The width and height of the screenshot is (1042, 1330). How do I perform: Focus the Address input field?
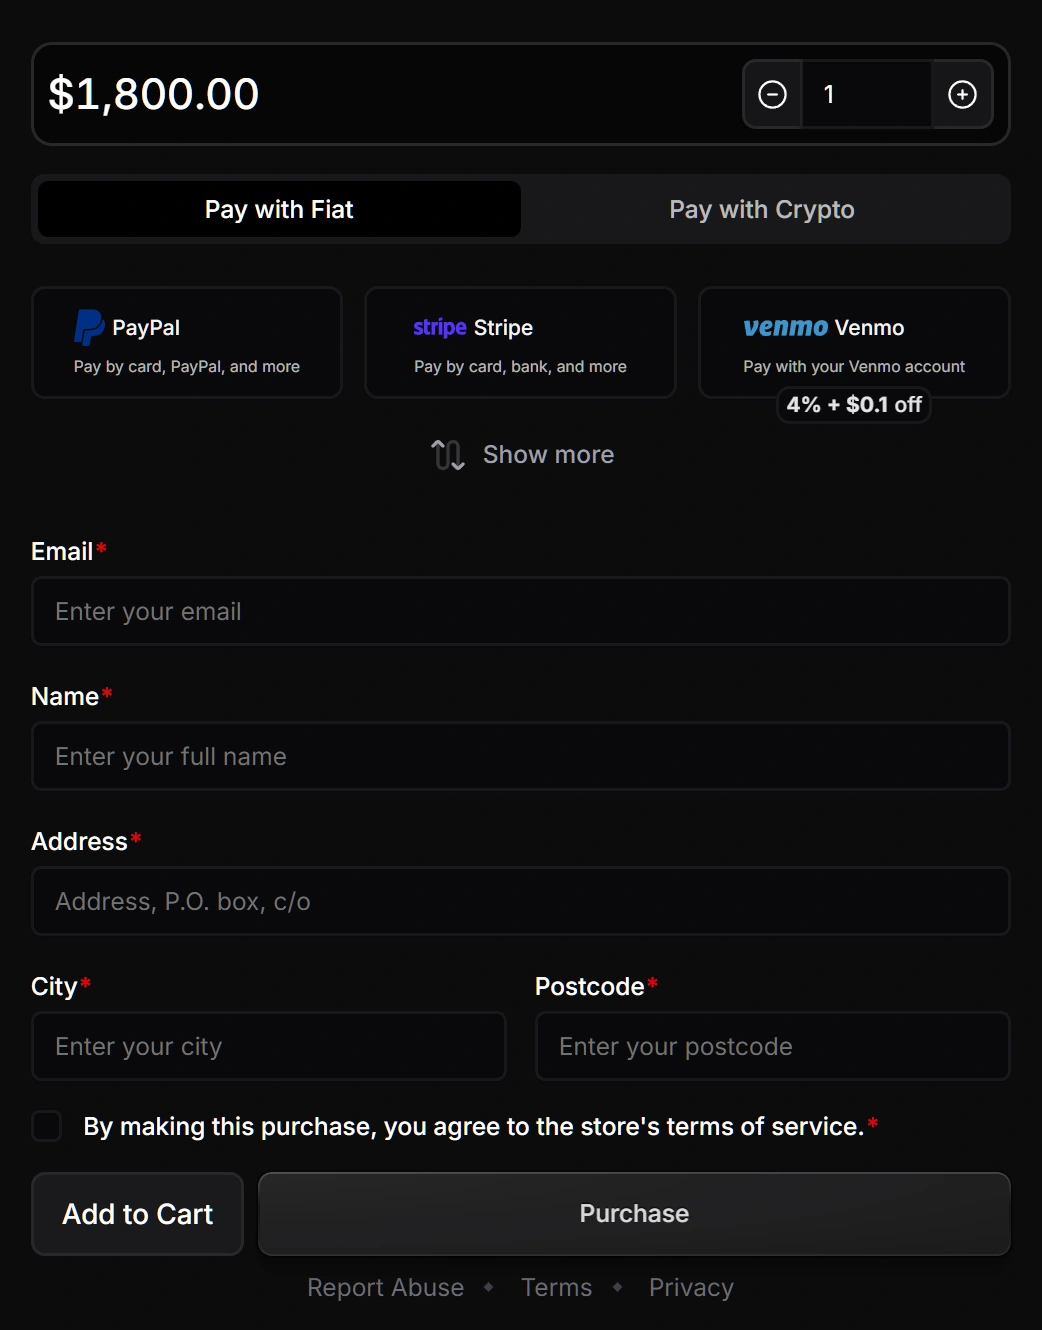(520, 901)
